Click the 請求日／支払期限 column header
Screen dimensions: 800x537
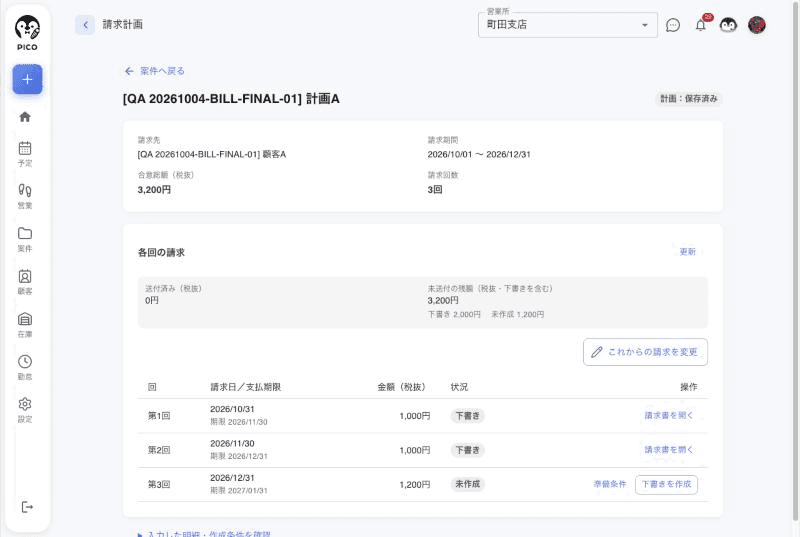246,387
